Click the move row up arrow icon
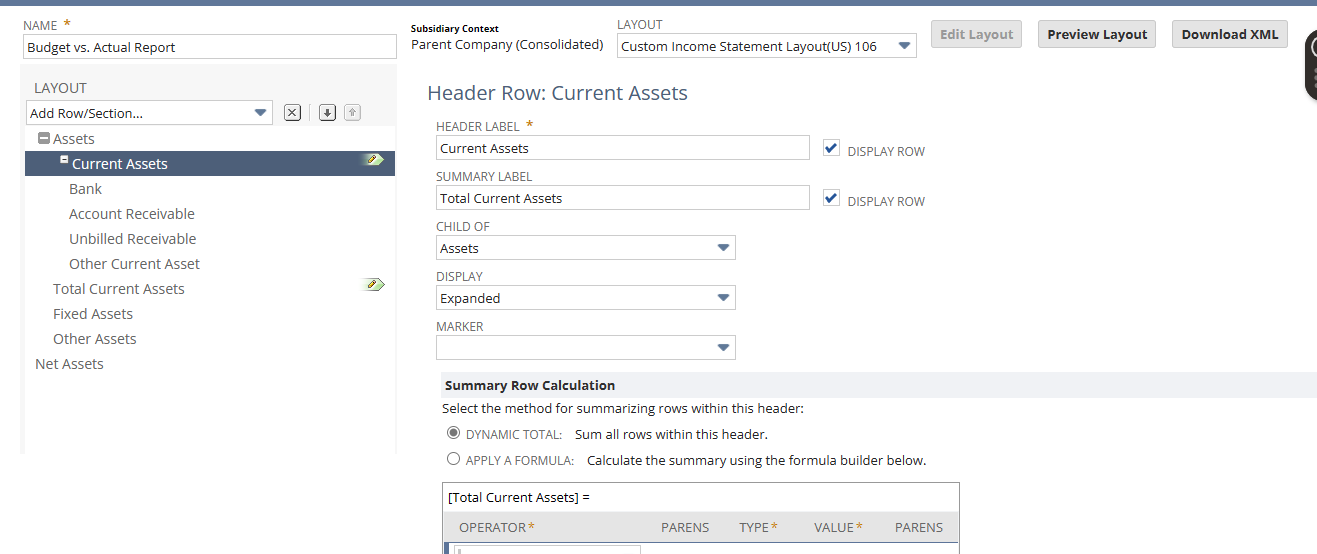Screen dimensions: 1317x554 (352, 113)
